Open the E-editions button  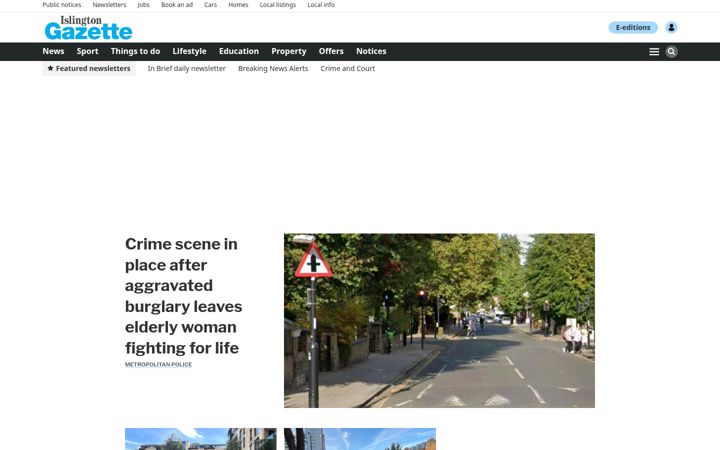633,28
